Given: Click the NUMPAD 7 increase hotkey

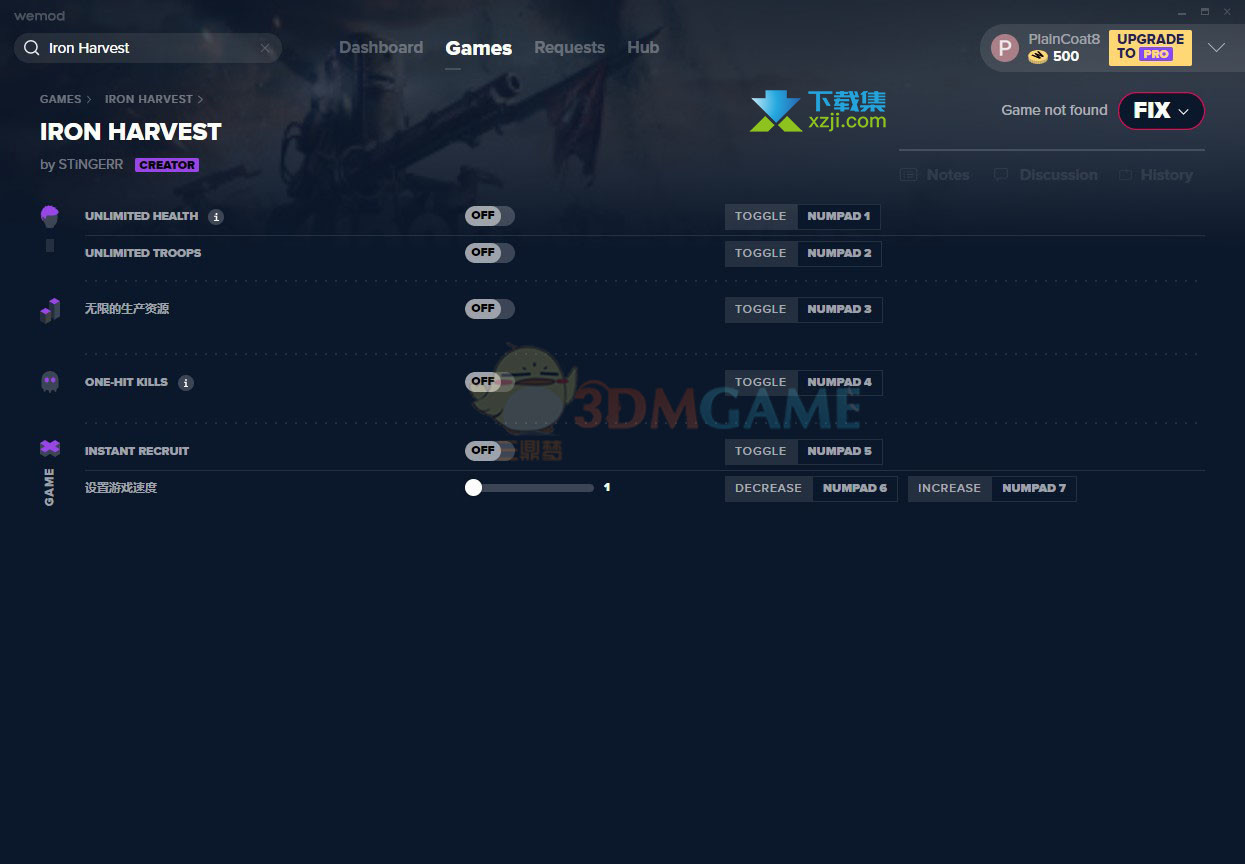Looking at the screenshot, I should pyautogui.click(x=1034, y=488).
